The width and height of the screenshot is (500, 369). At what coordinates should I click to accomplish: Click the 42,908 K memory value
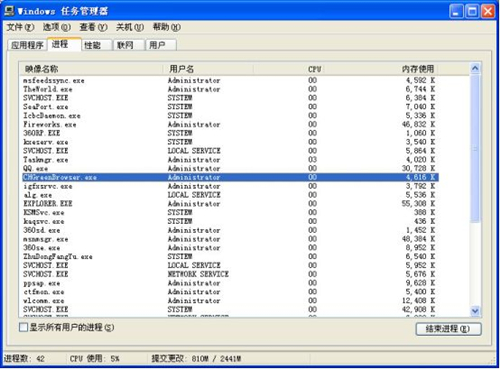tap(418, 309)
